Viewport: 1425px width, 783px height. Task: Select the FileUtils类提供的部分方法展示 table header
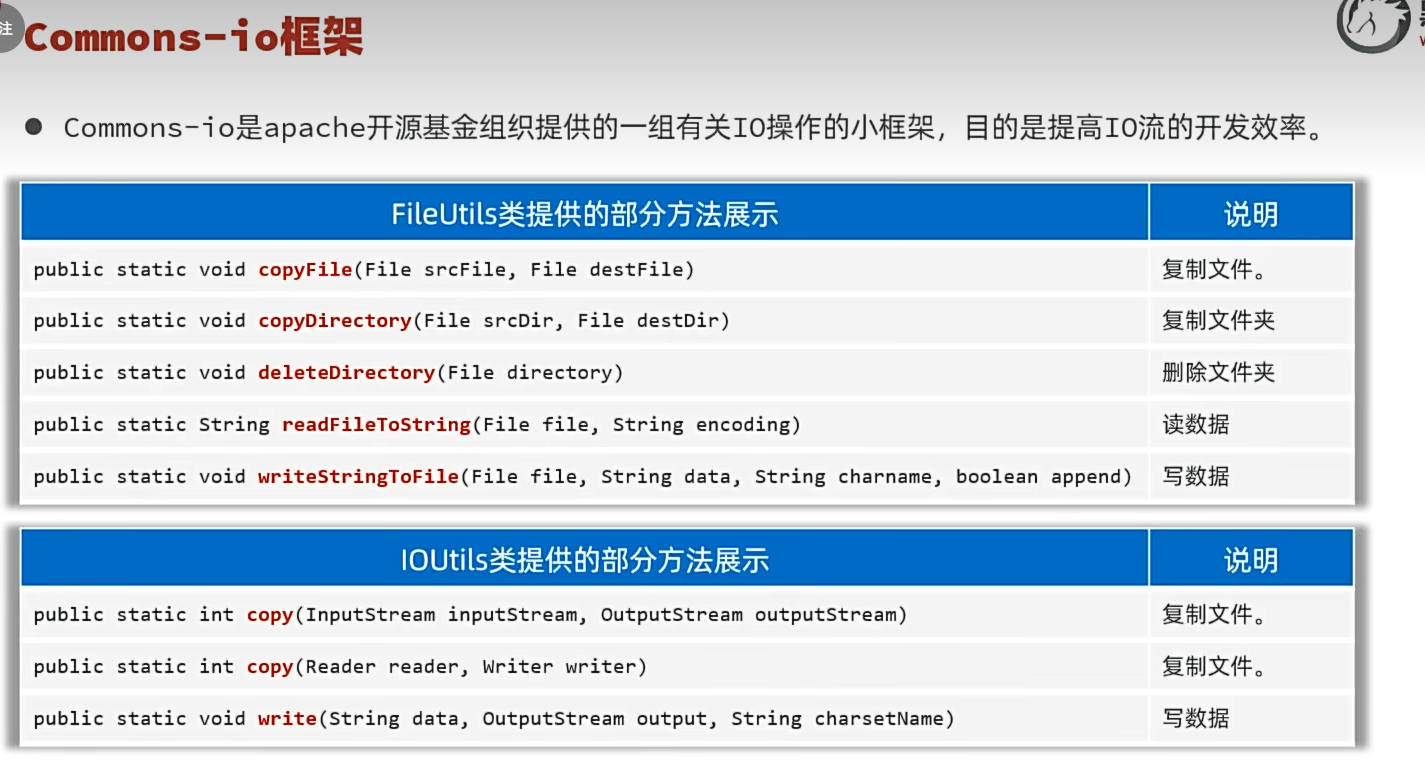[584, 212]
